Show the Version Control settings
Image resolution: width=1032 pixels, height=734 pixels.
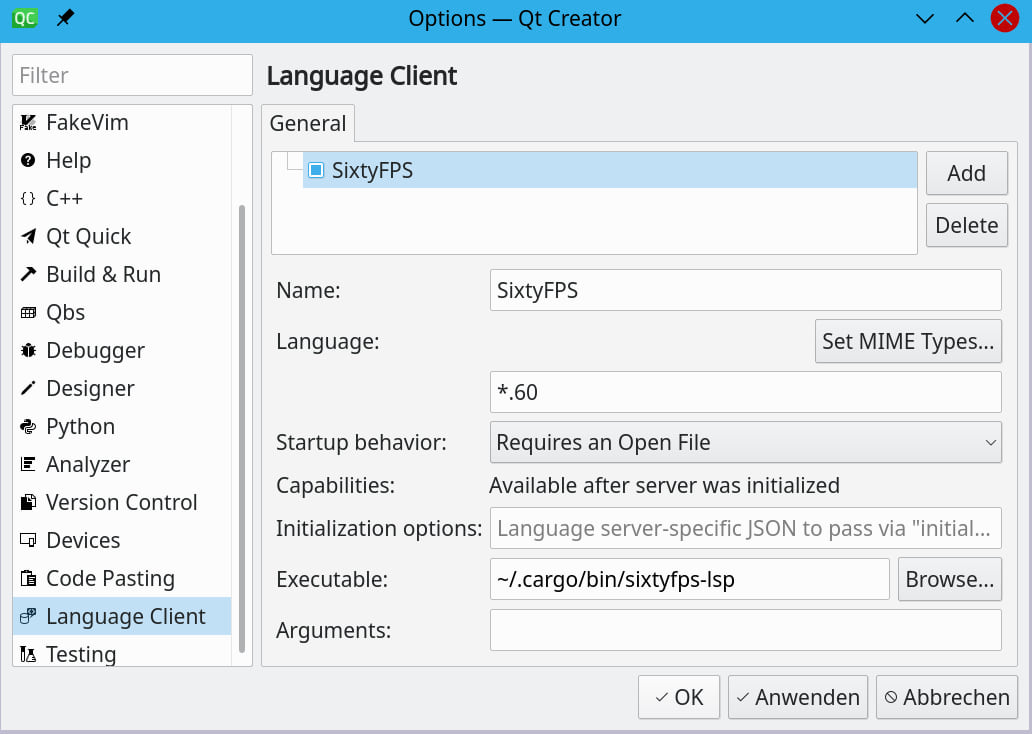[121, 502]
